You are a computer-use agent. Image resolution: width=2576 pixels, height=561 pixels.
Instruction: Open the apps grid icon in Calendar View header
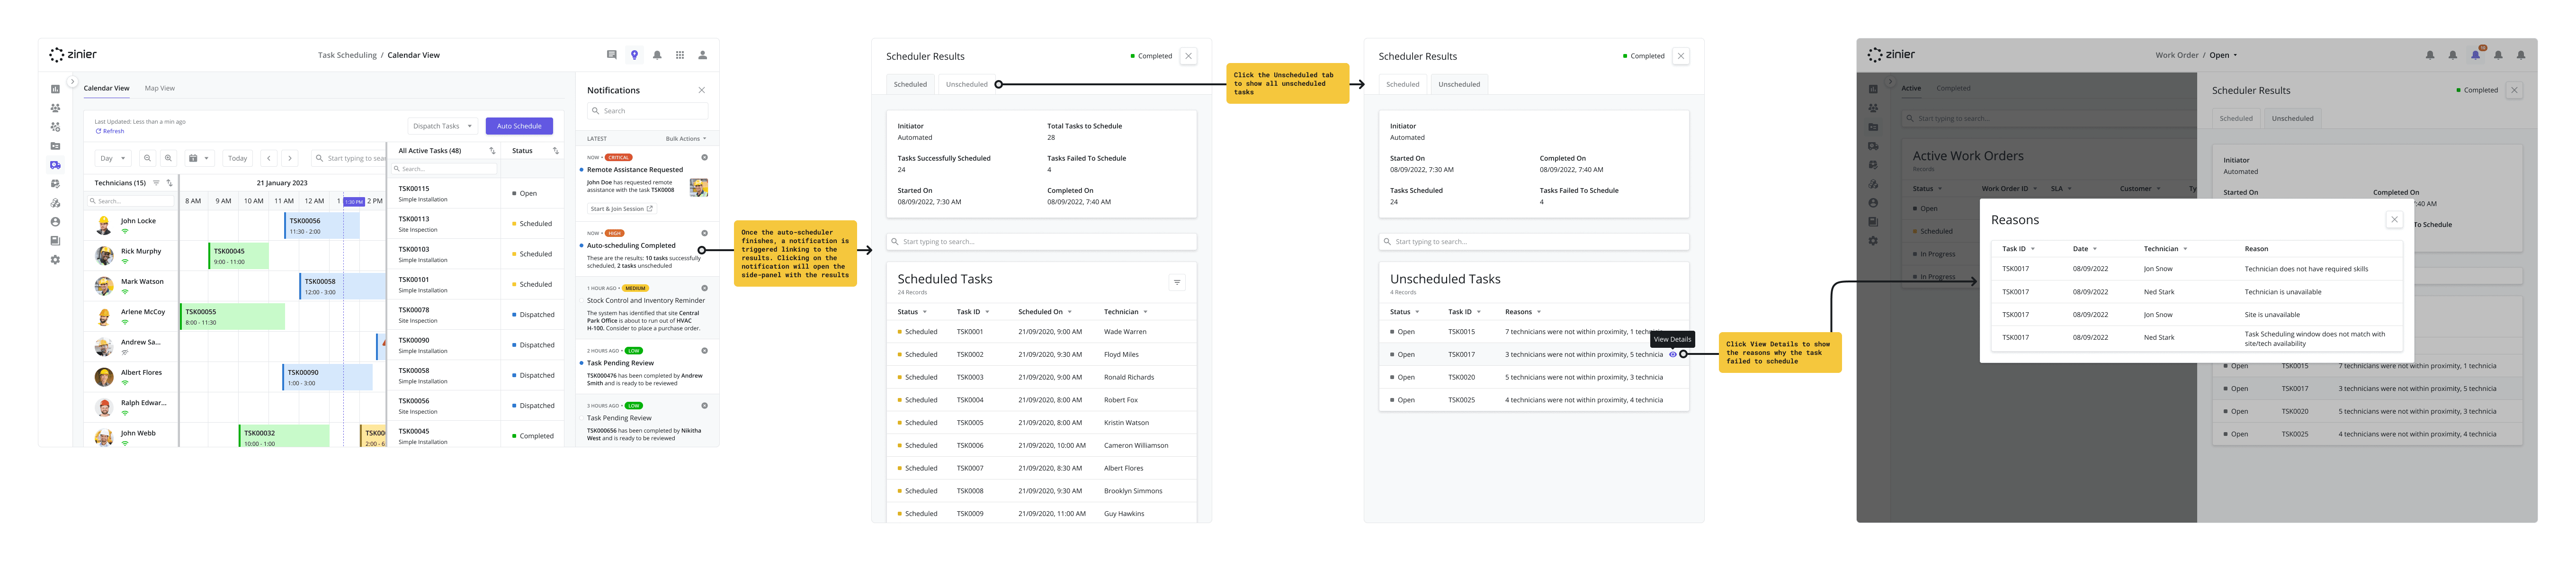680,55
